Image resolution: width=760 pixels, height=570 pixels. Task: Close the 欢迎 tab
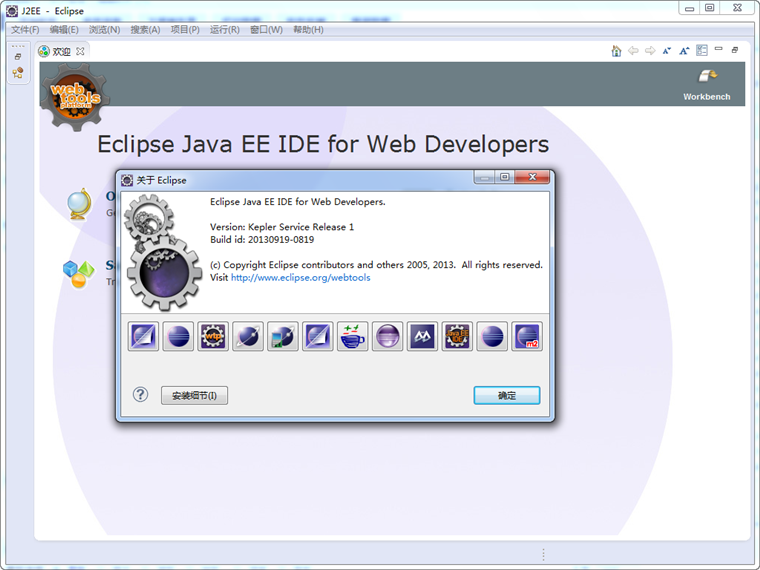click(x=81, y=51)
